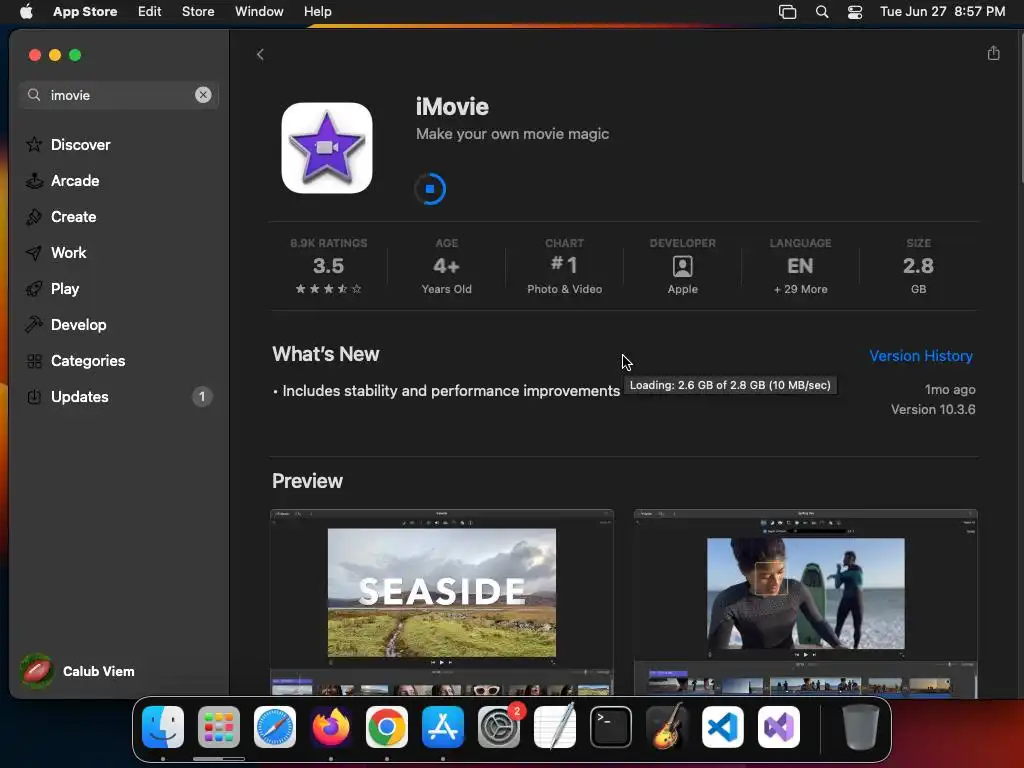Viewport: 1024px width, 768px height.
Task: Open the share icon at top right
Action: point(993,53)
